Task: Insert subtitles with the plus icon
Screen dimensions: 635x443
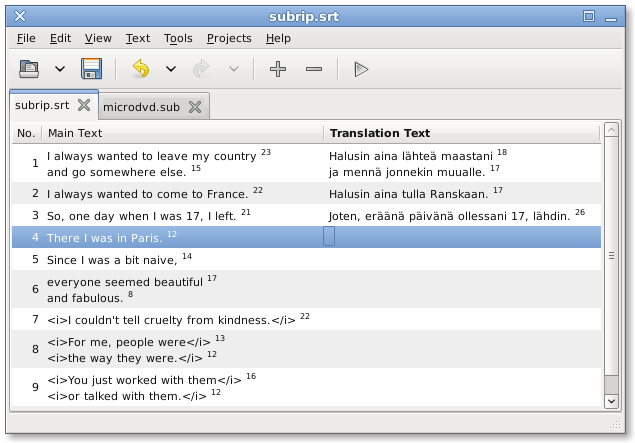Action: coord(278,69)
